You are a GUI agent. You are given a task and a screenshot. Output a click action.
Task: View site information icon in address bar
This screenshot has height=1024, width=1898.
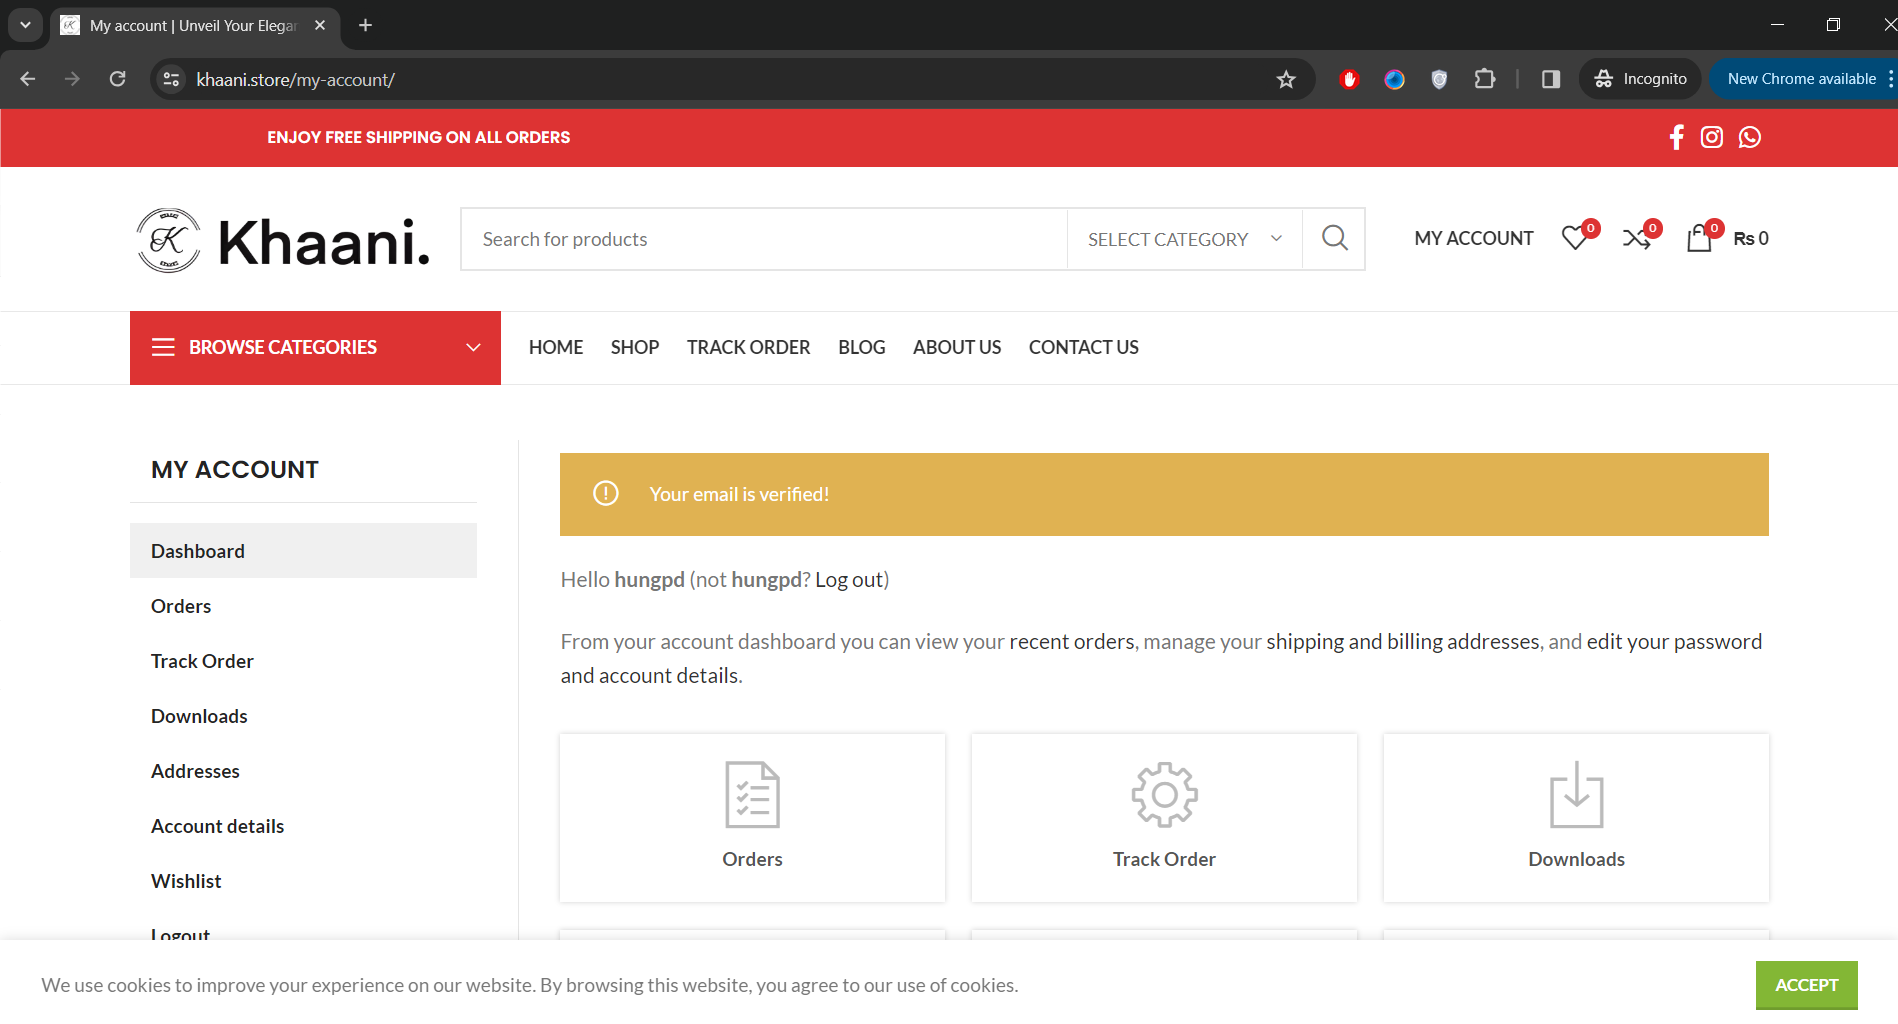[x=172, y=79]
